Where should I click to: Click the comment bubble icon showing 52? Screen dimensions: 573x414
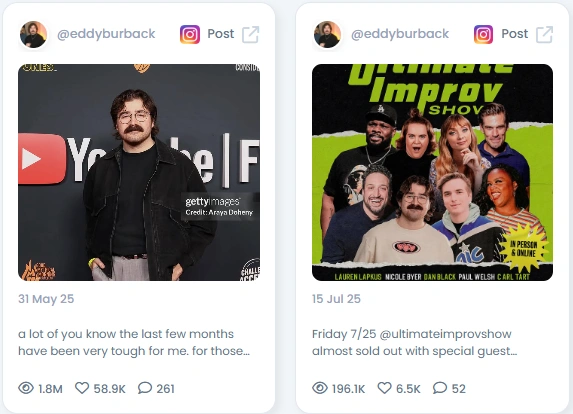(440, 388)
